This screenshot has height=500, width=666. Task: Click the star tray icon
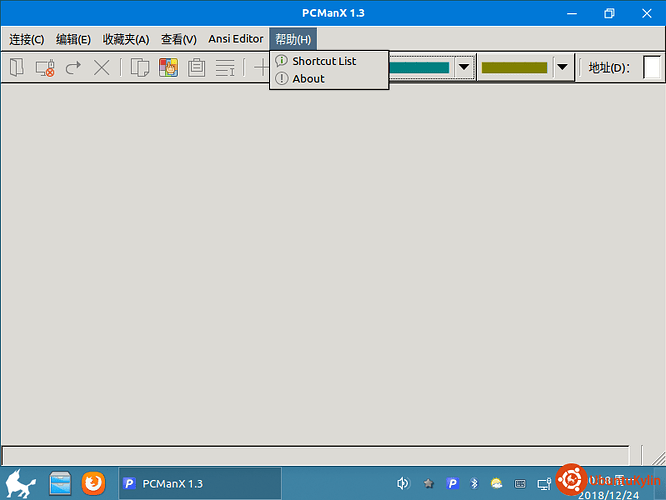[x=429, y=483]
